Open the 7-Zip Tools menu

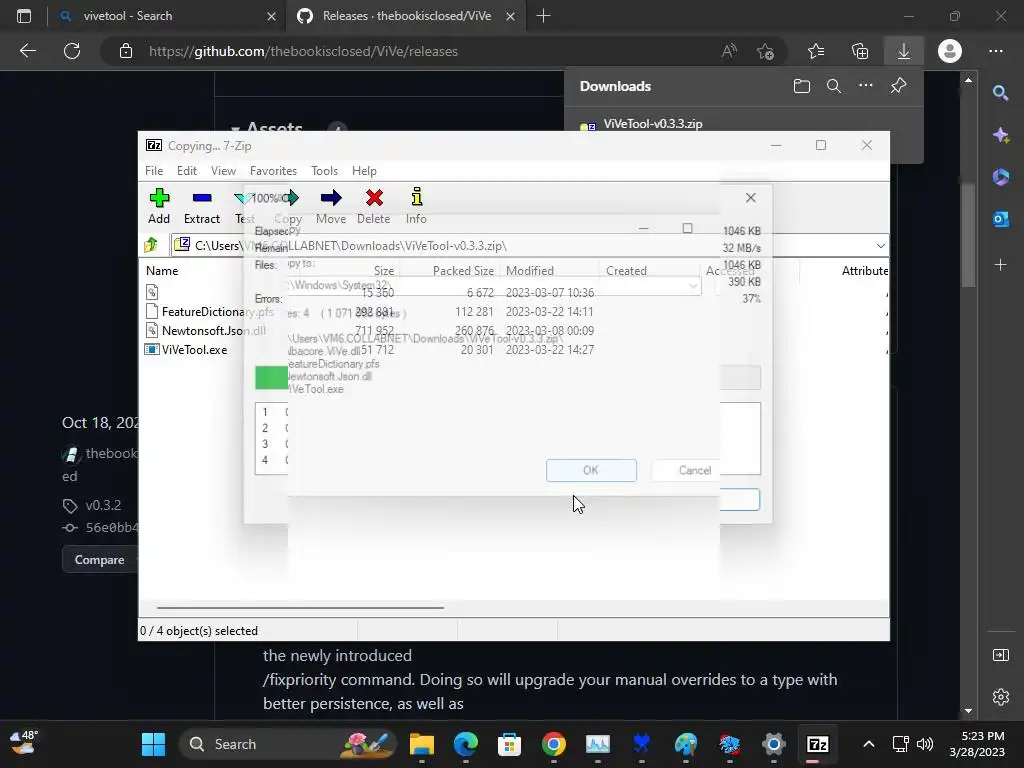click(325, 170)
